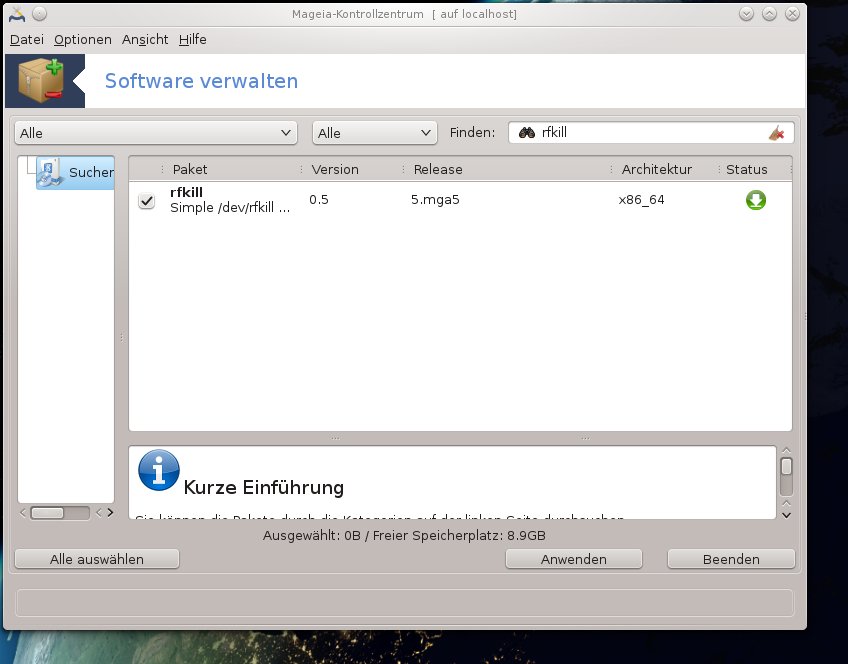848x664 pixels.
Task: Minimize the Mageia-Kontrollzentrum window
Action: pyautogui.click(x=746, y=14)
